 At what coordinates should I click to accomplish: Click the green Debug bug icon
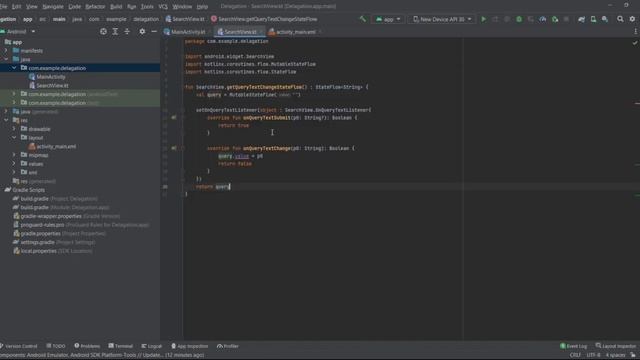(519, 19)
